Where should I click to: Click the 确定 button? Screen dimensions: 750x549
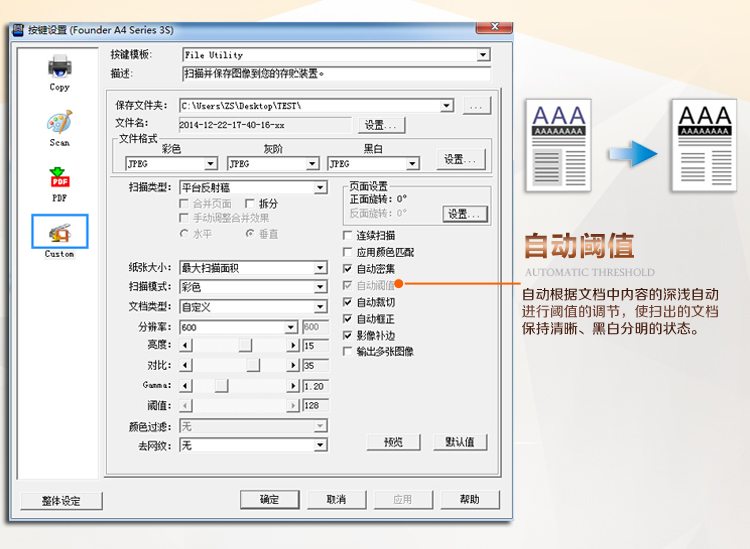pos(269,499)
